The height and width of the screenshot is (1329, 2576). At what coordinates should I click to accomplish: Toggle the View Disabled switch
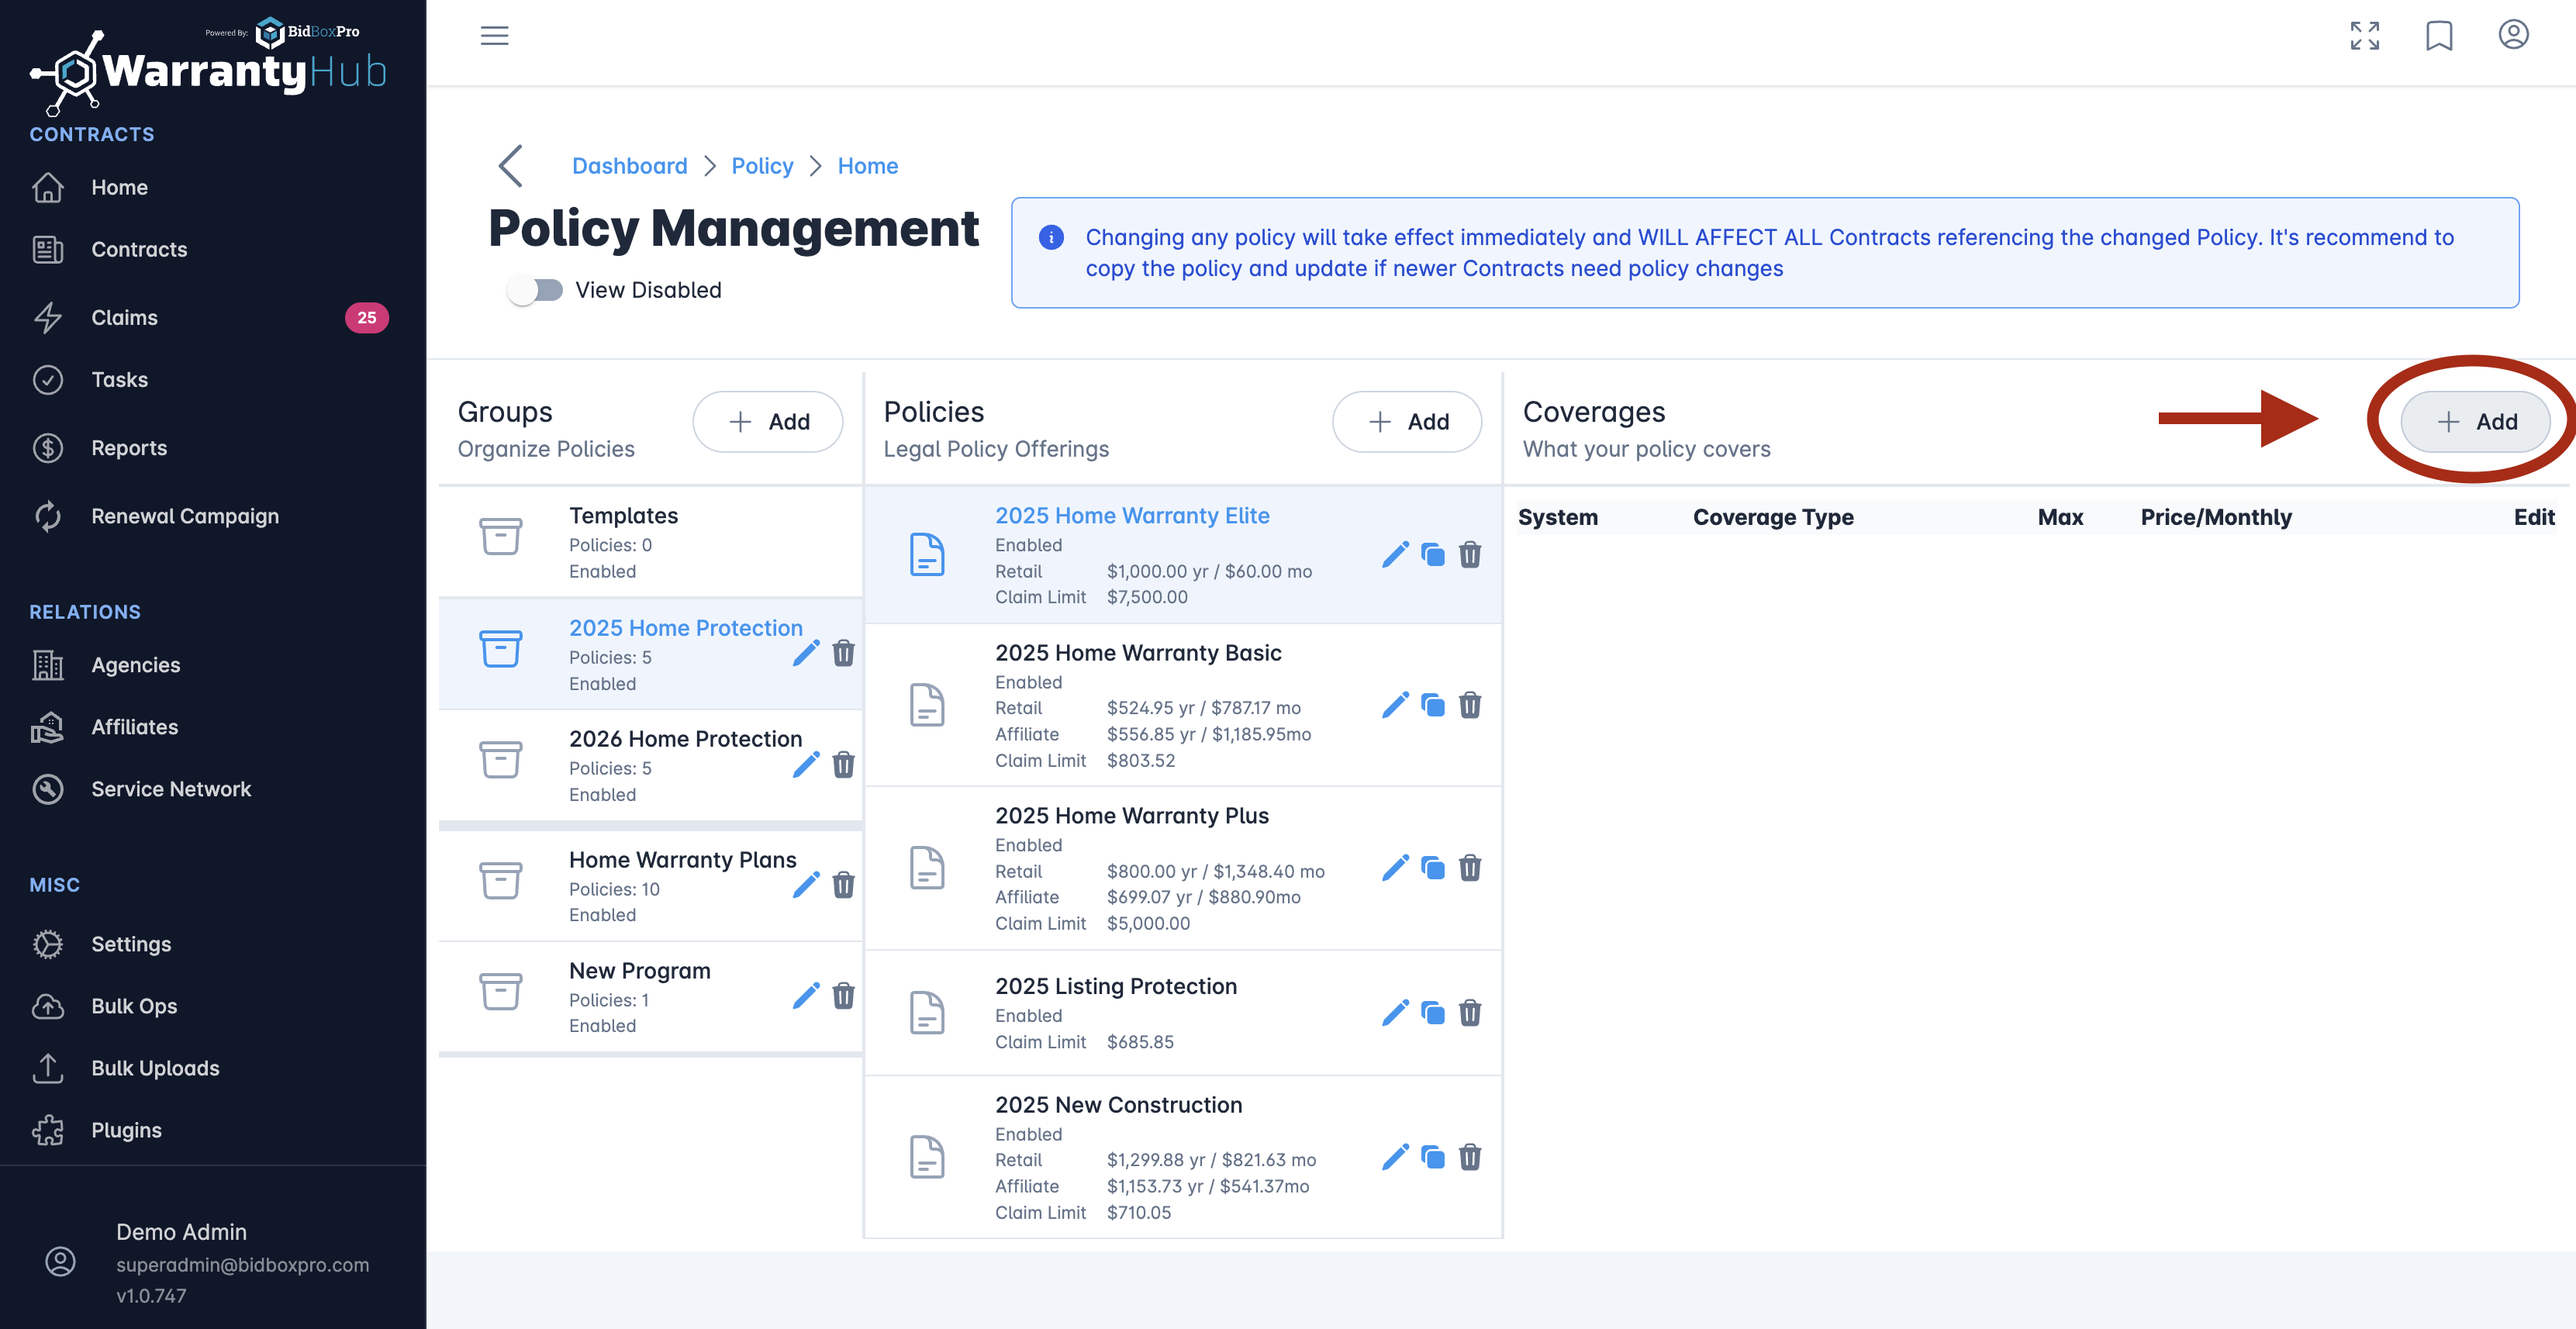coord(535,290)
